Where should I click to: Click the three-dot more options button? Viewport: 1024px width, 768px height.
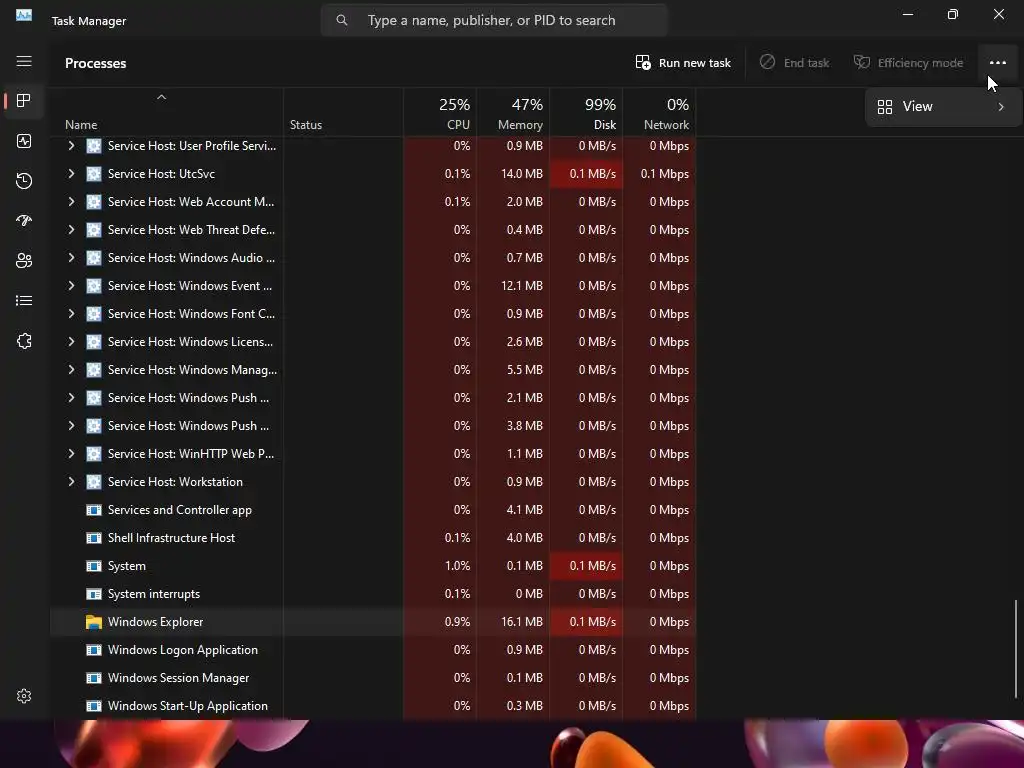point(997,63)
